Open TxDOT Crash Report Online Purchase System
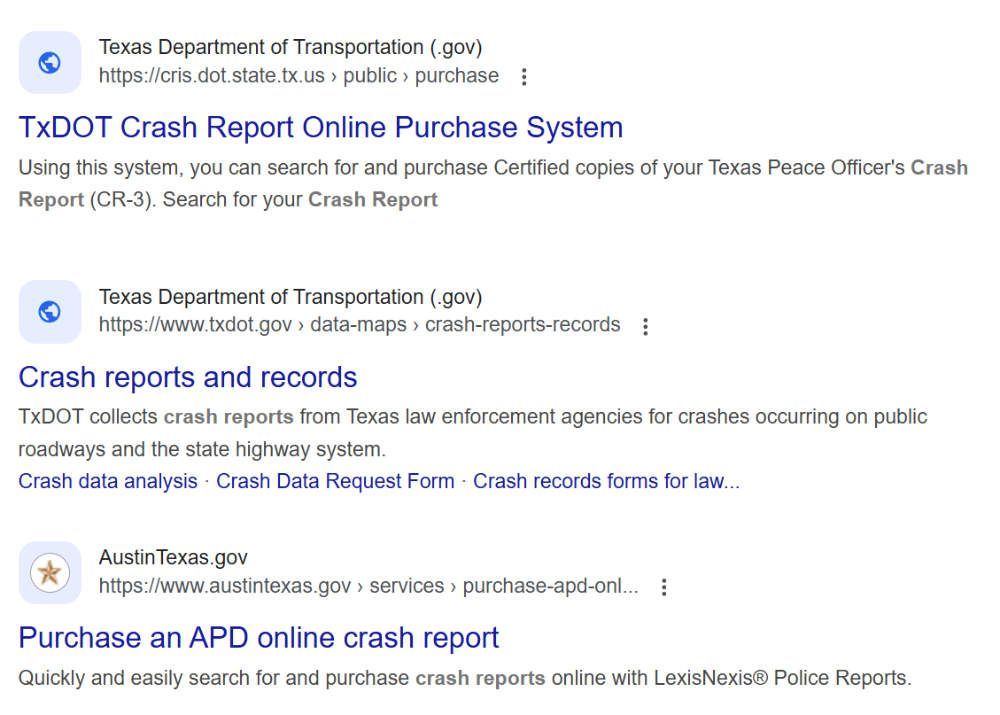1000x715 pixels. pyautogui.click(x=321, y=127)
